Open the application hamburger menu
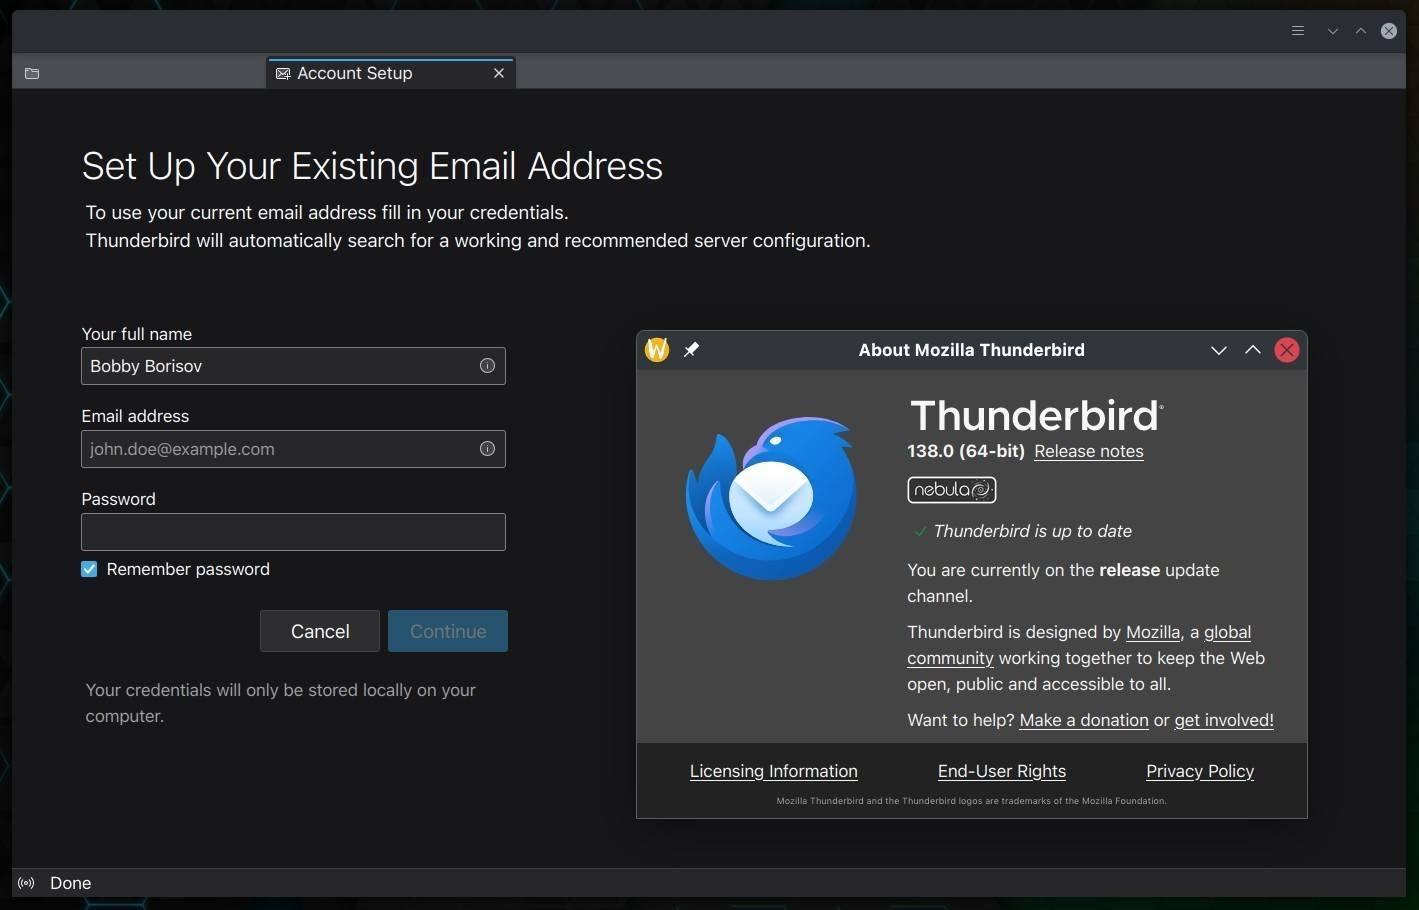Screen dimensions: 1419x910 pyautogui.click(x=1297, y=30)
